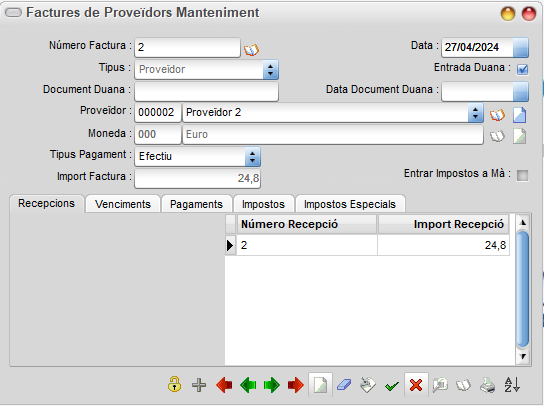This screenshot has height=406, width=544.
Task: Open the Data calendar dropdown button
Action: pos(520,48)
